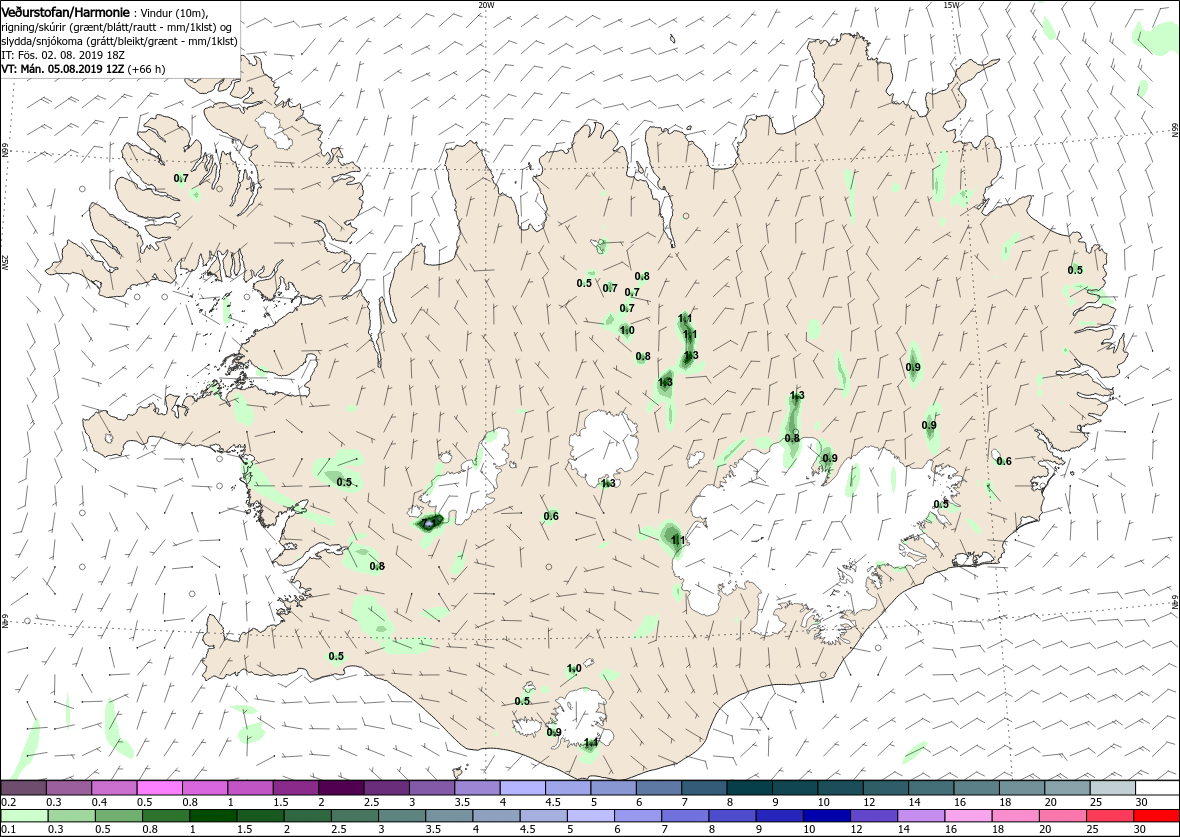Pick the dark mauve 0.2 legend swatch

coord(24,788)
